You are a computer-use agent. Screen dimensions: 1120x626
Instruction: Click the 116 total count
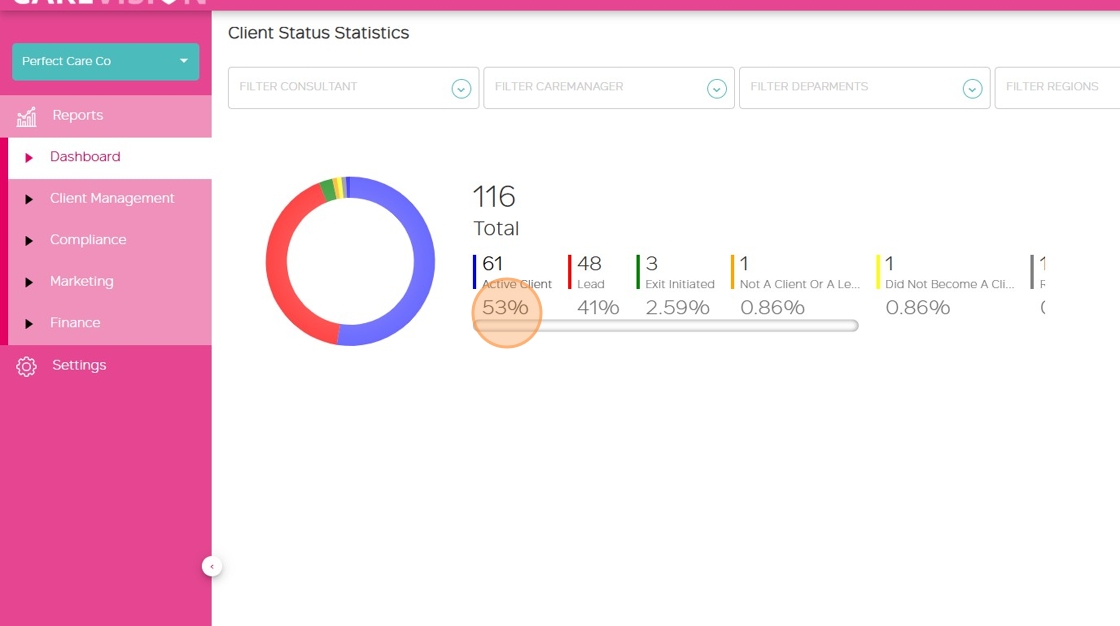(x=494, y=197)
